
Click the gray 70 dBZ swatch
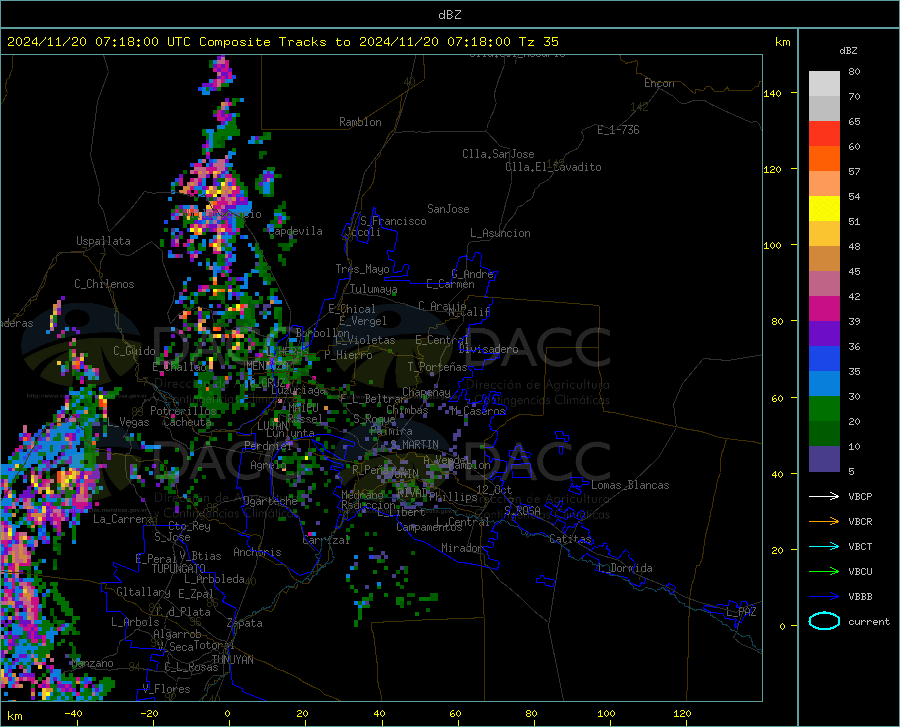pos(824,109)
